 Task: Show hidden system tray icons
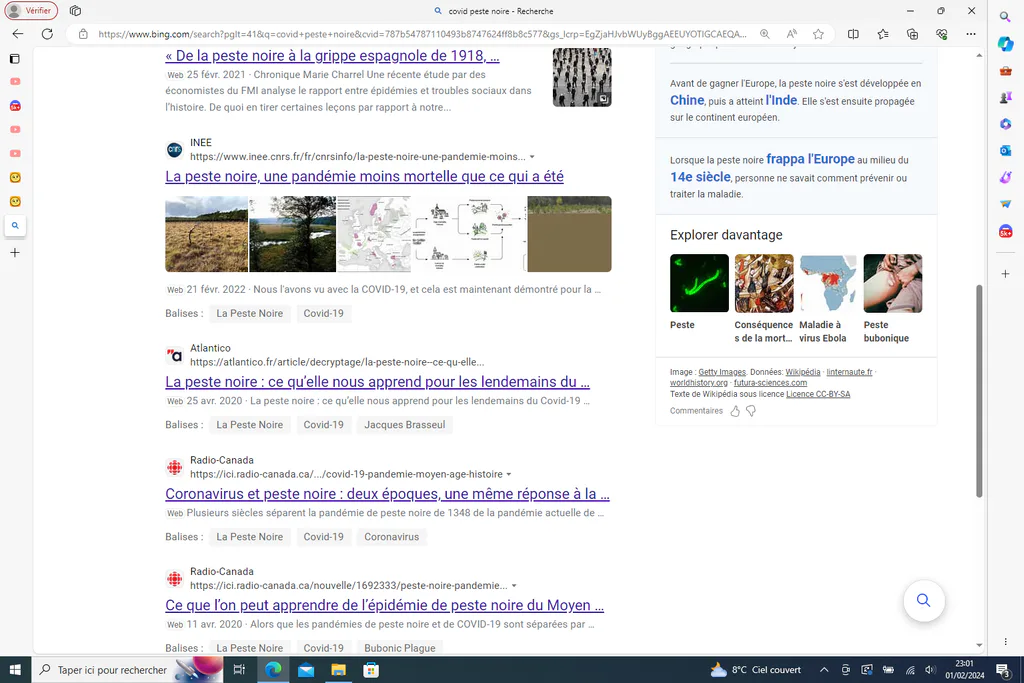point(824,670)
